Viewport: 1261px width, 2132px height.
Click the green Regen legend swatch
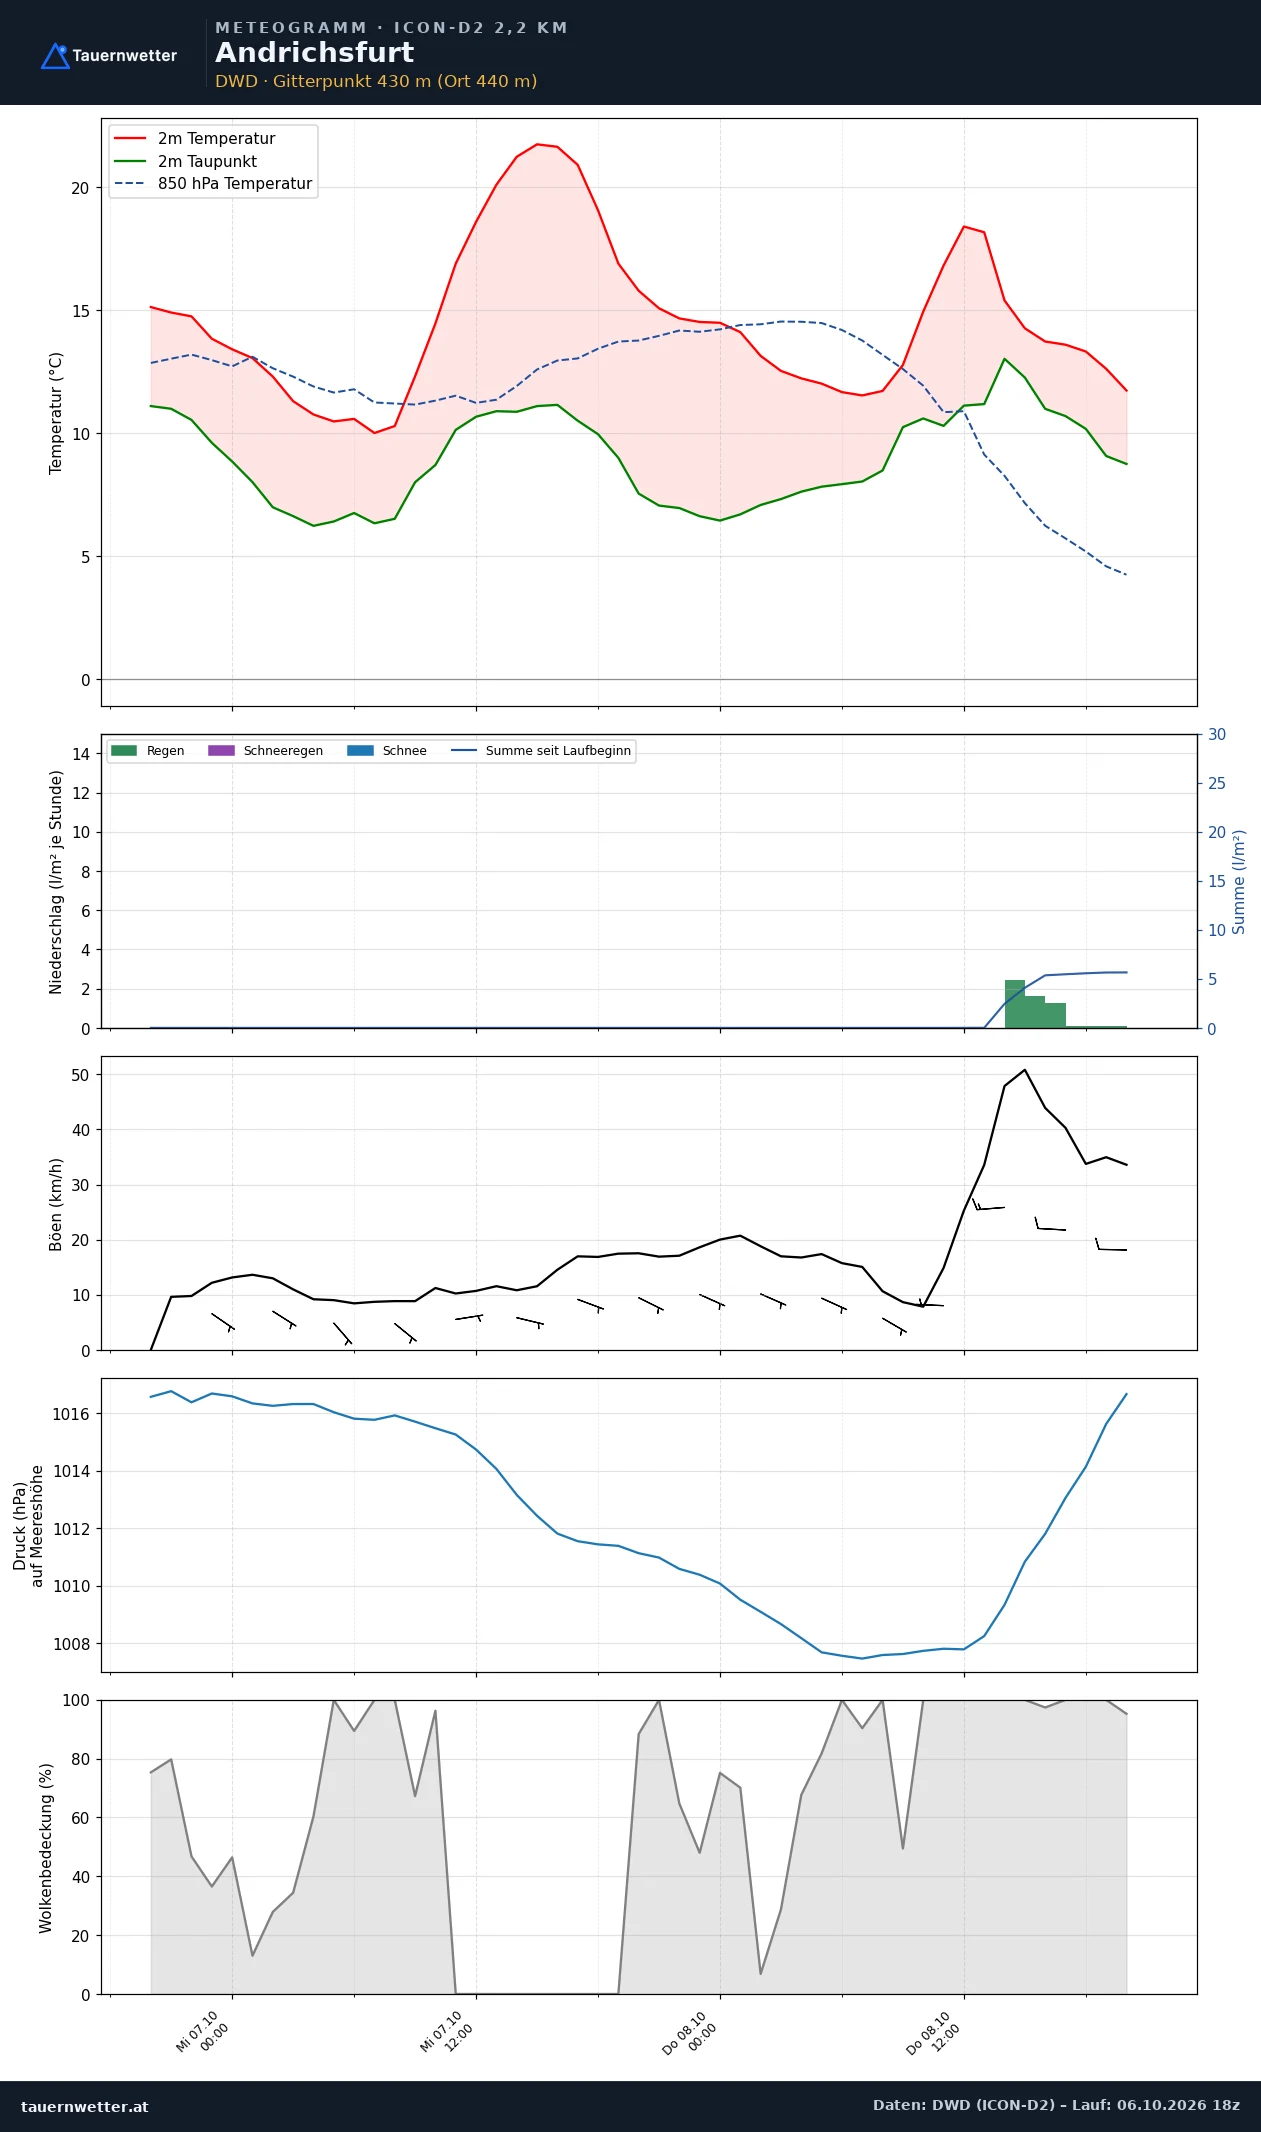click(x=124, y=751)
